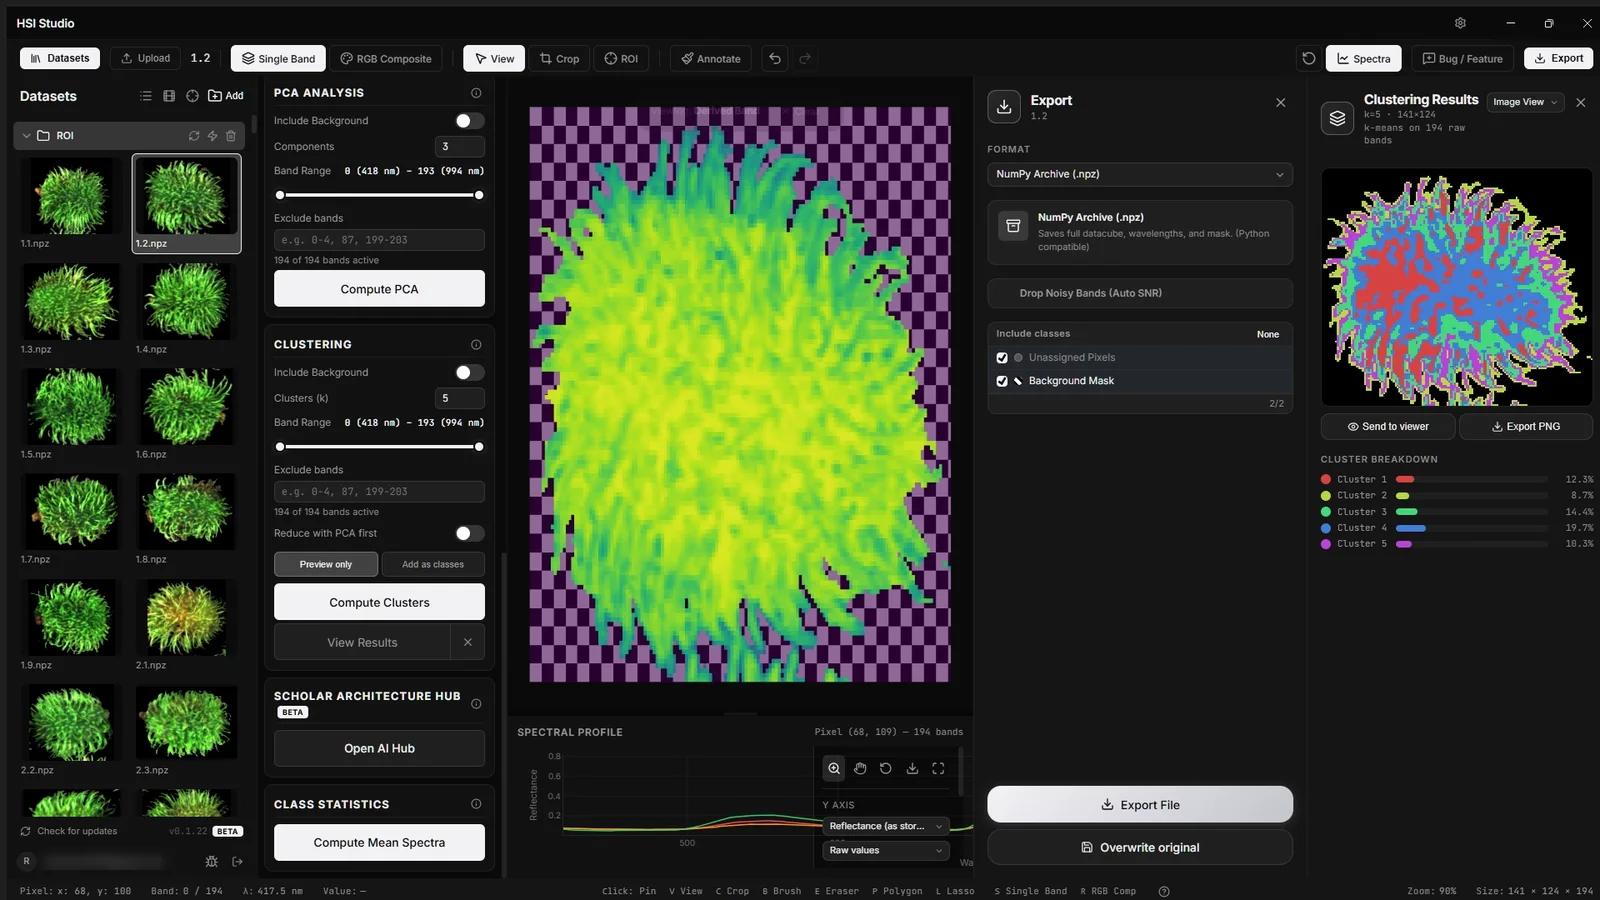Select Preview only mode option

click(326, 565)
